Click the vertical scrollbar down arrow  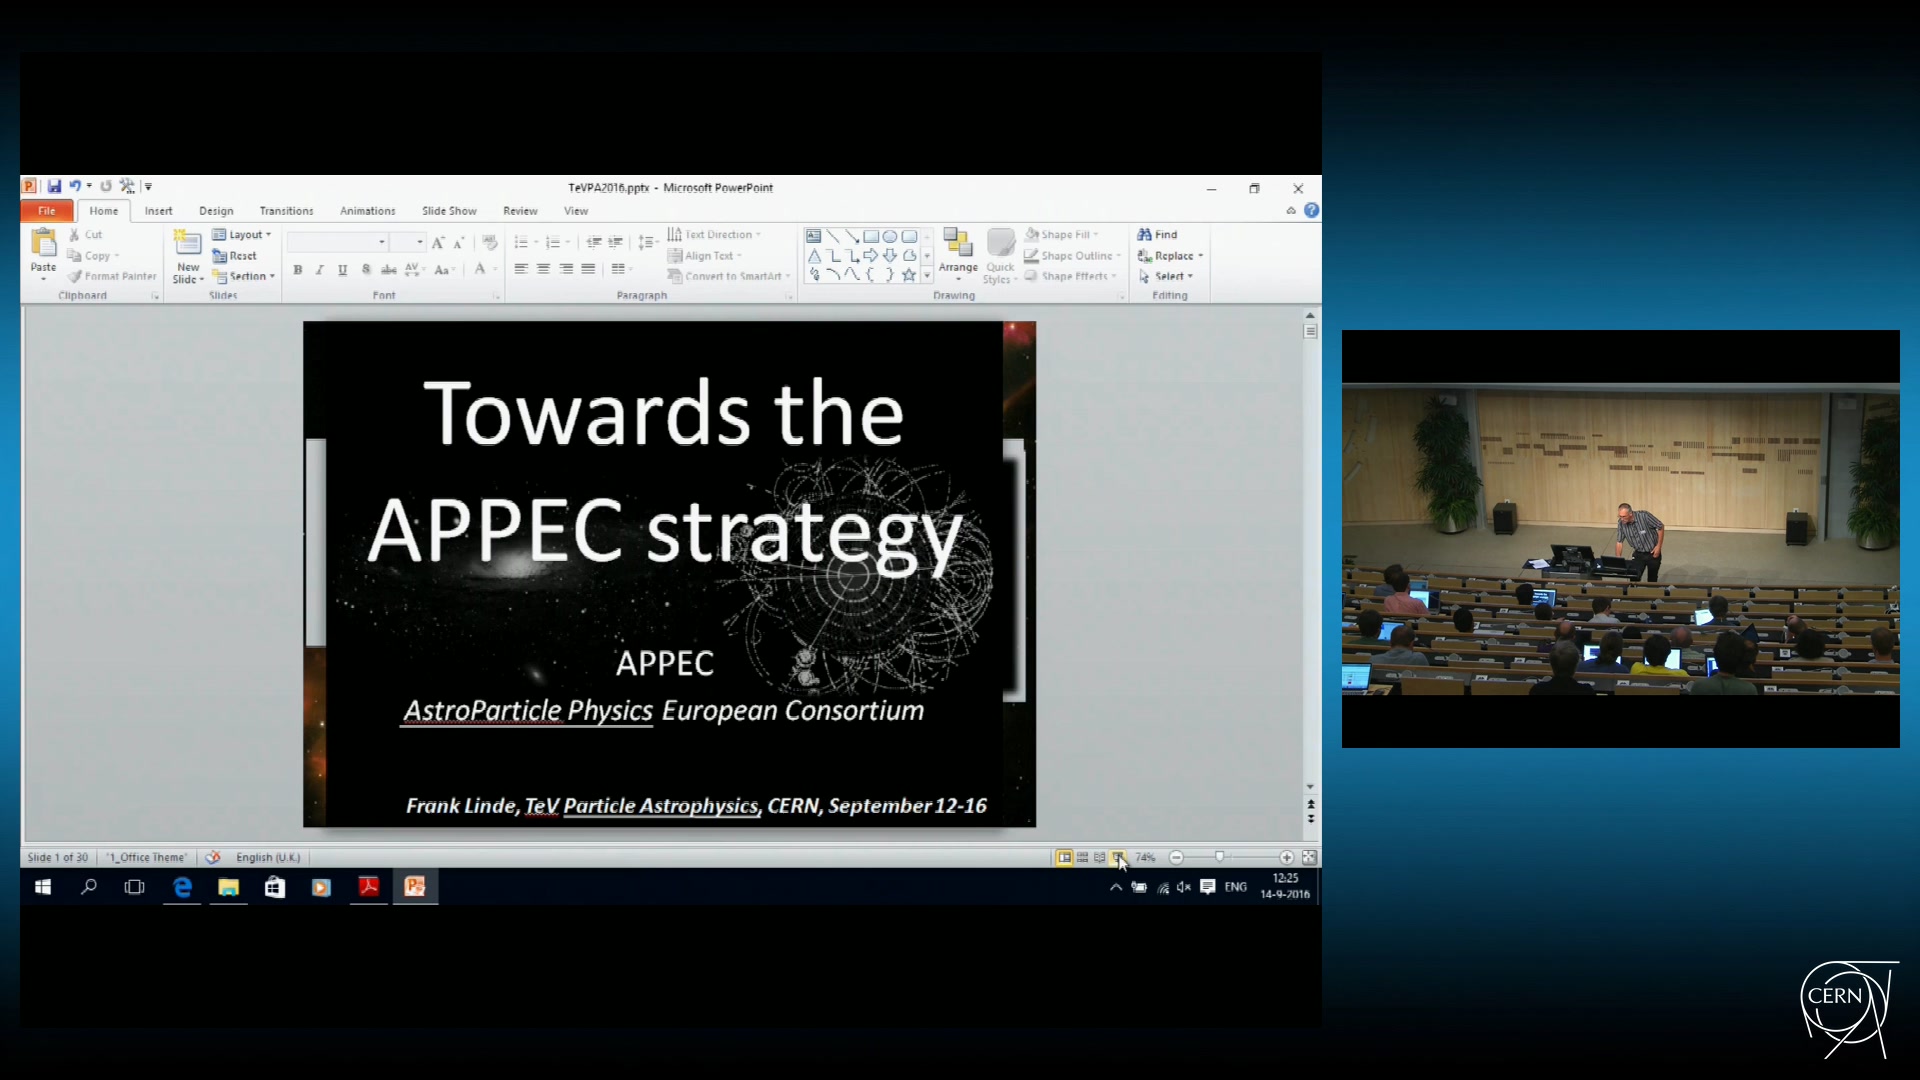click(x=1310, y=788)
